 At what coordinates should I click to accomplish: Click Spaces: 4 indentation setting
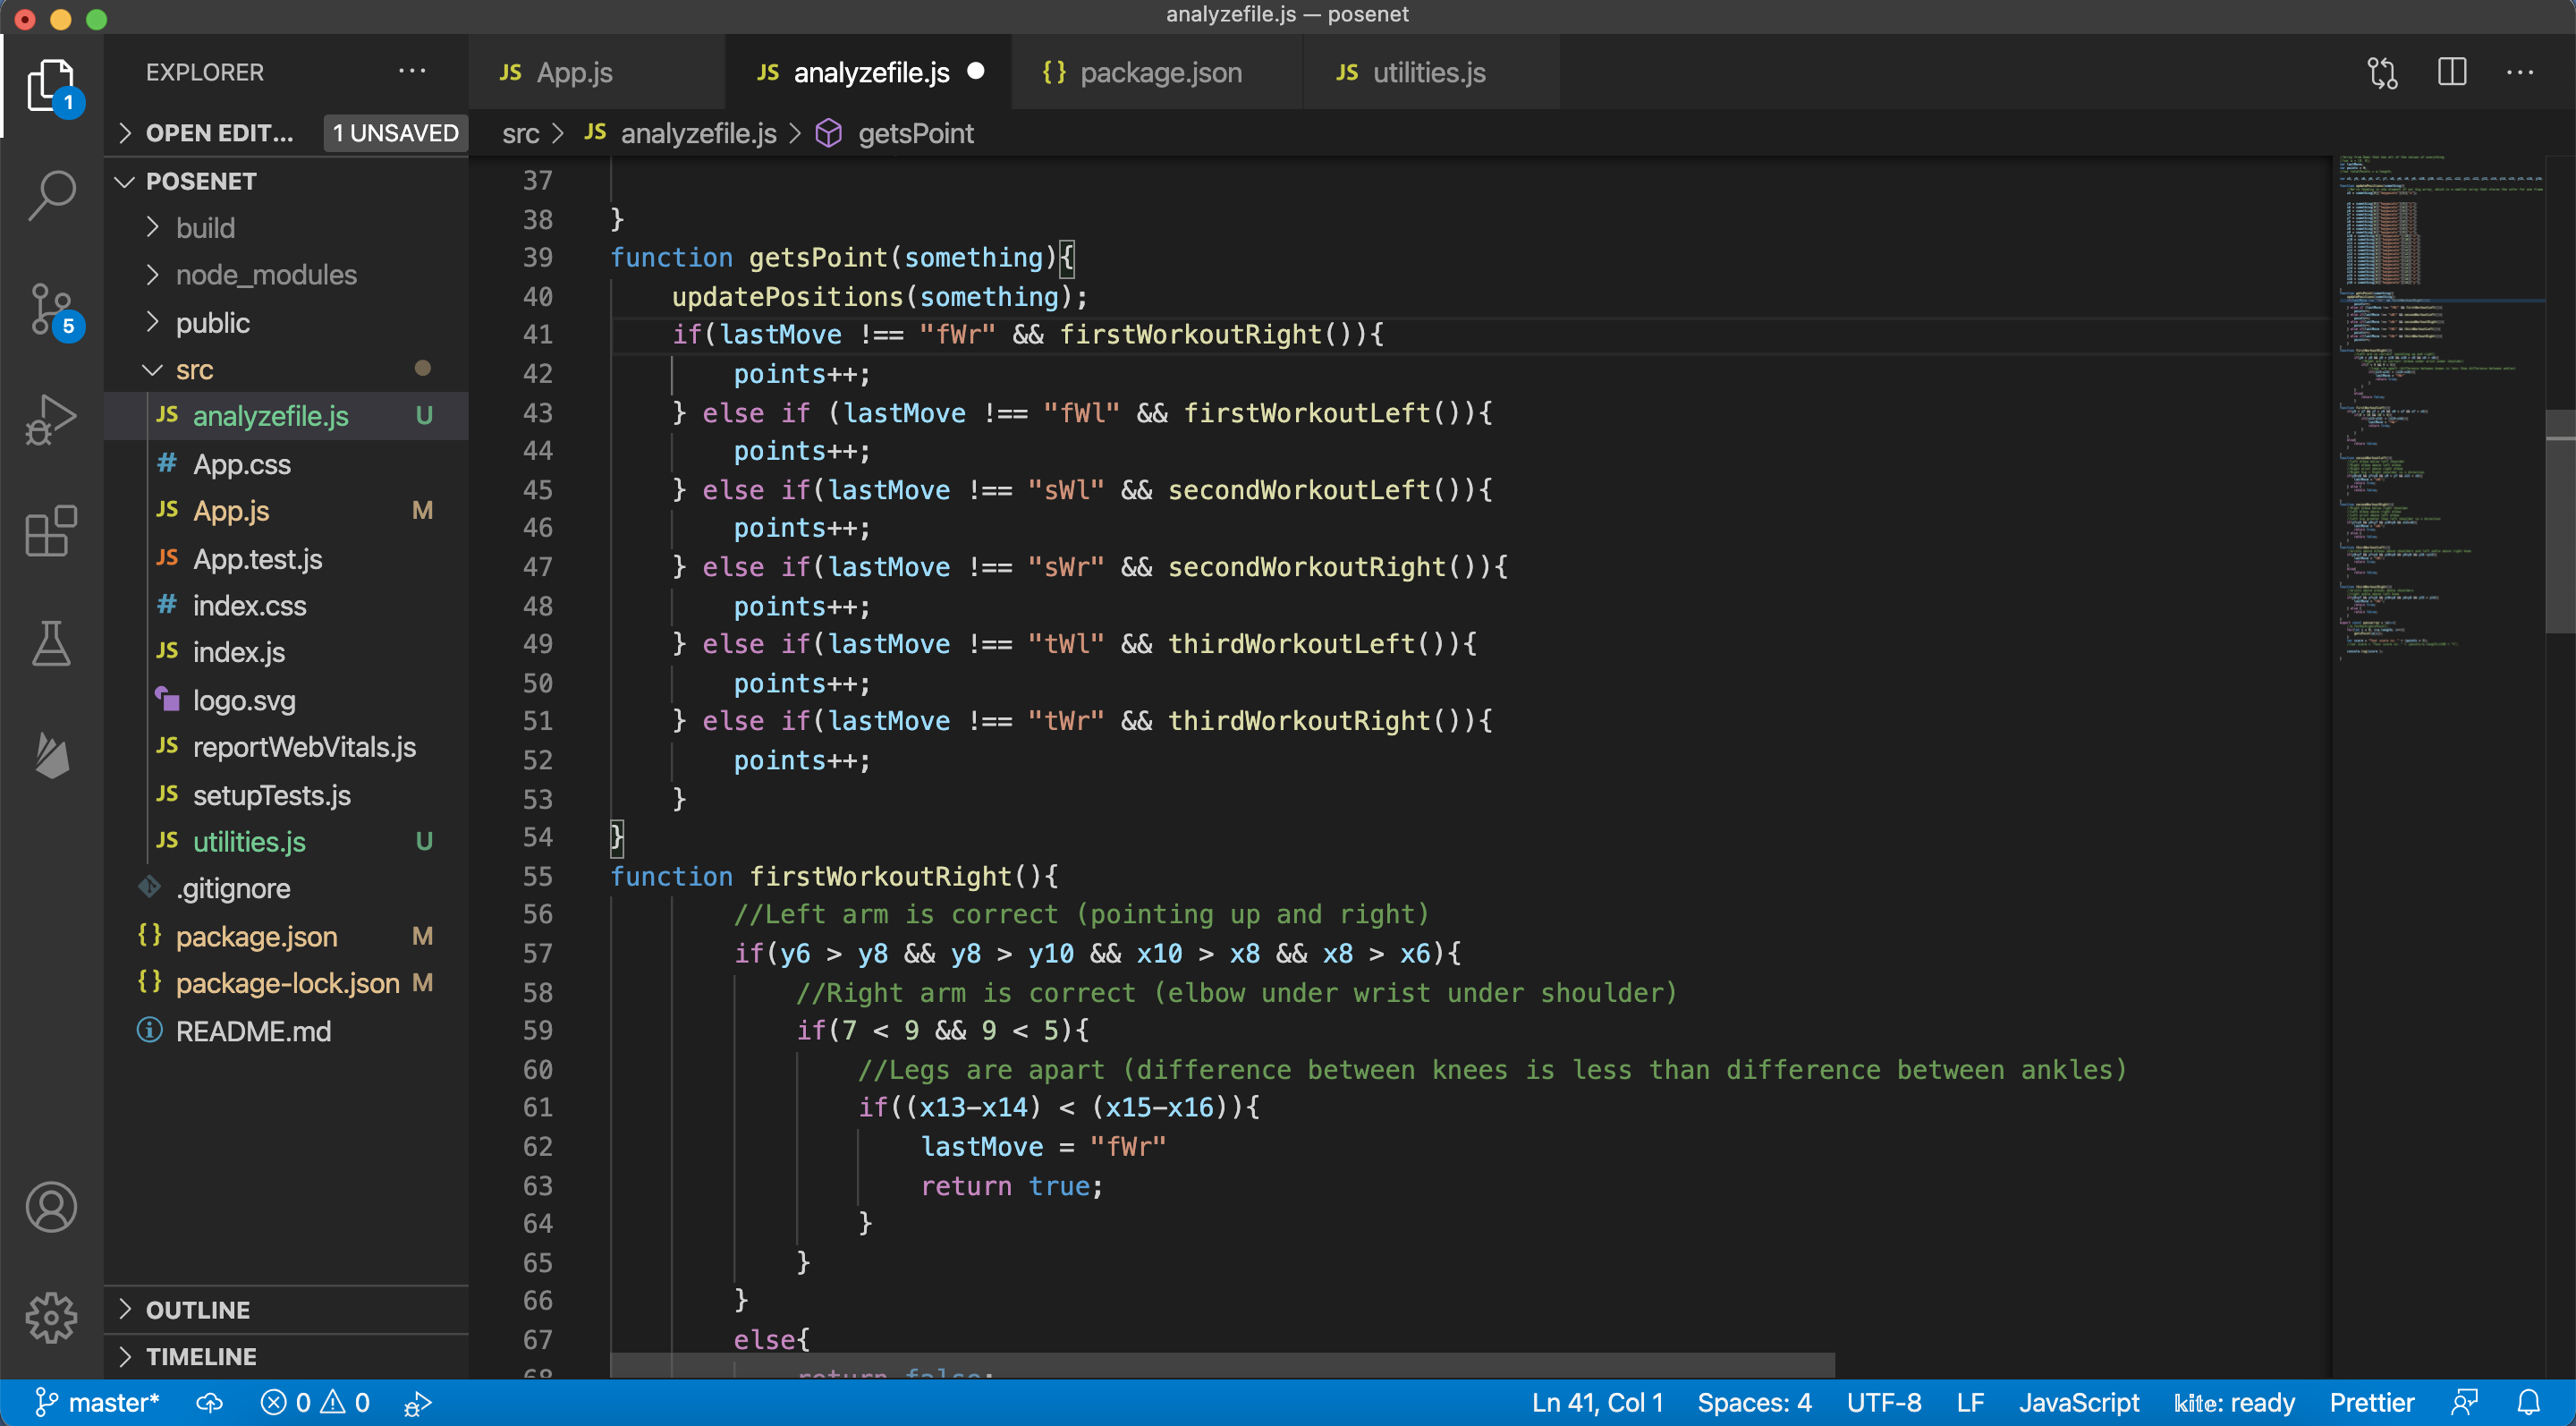point(1753,1402)
